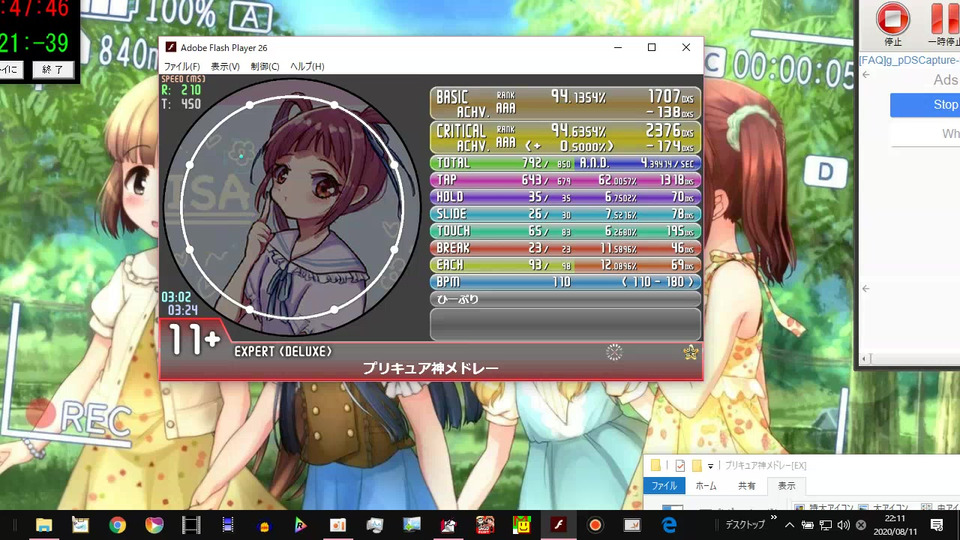This screenshot has height=540, width=960.
Task: Open Google Chrome from the taskbar
Action: point(118,525)
